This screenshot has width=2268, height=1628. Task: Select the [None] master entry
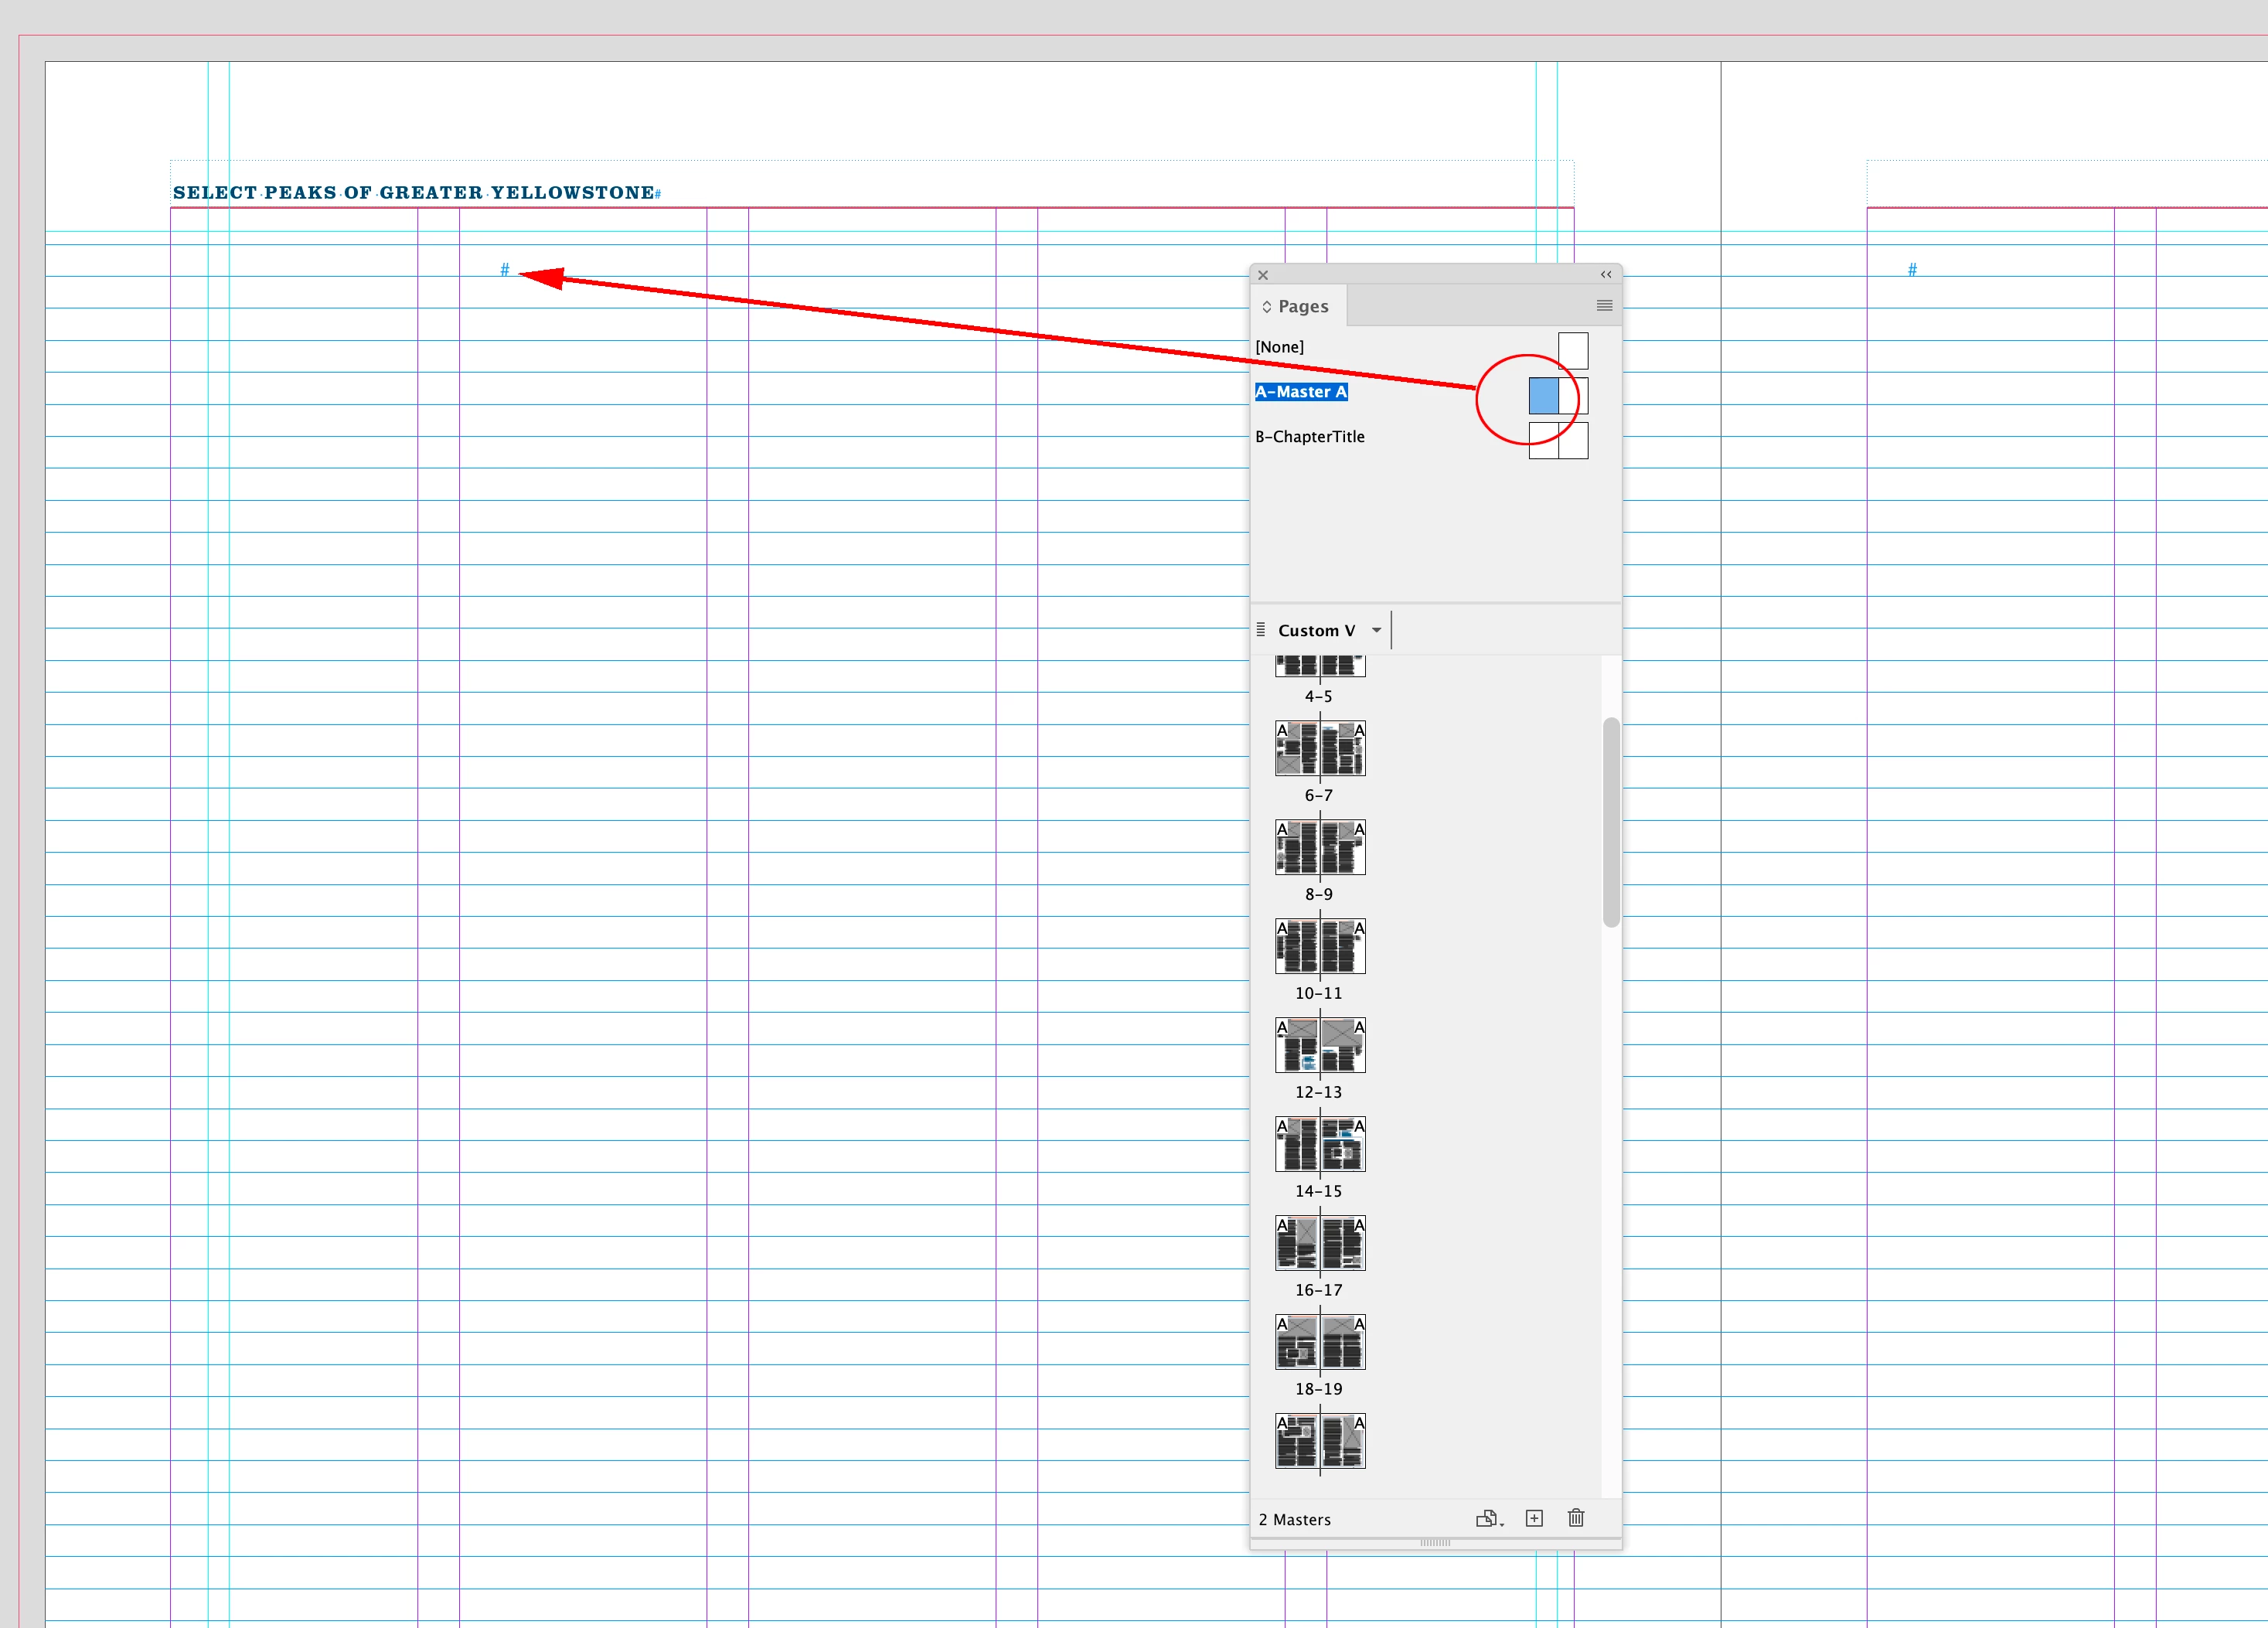point(1279,347)
